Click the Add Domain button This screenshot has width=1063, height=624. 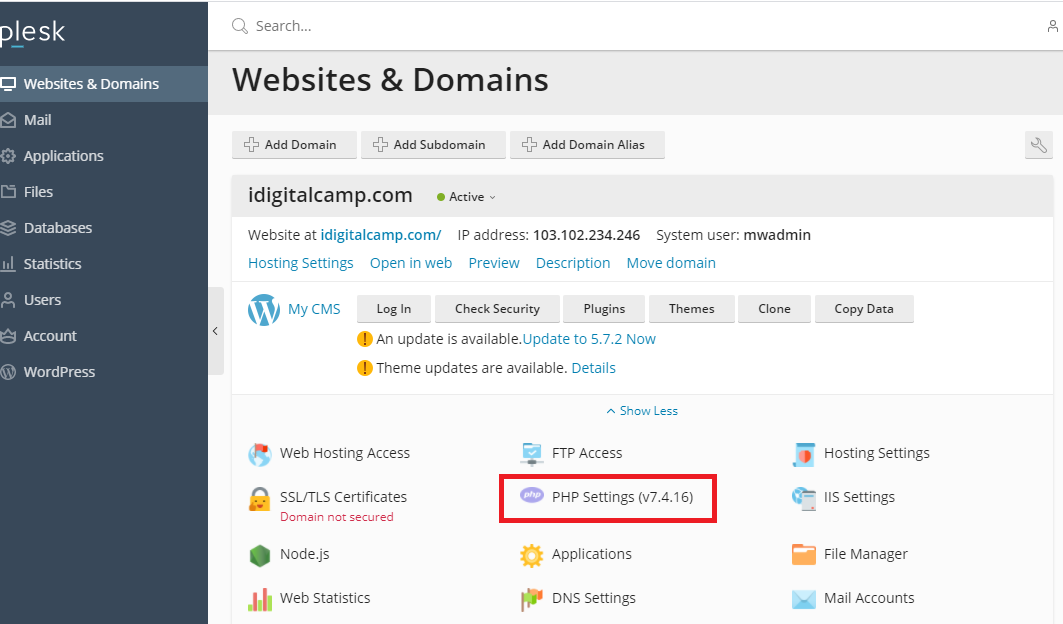click(294, 145)
